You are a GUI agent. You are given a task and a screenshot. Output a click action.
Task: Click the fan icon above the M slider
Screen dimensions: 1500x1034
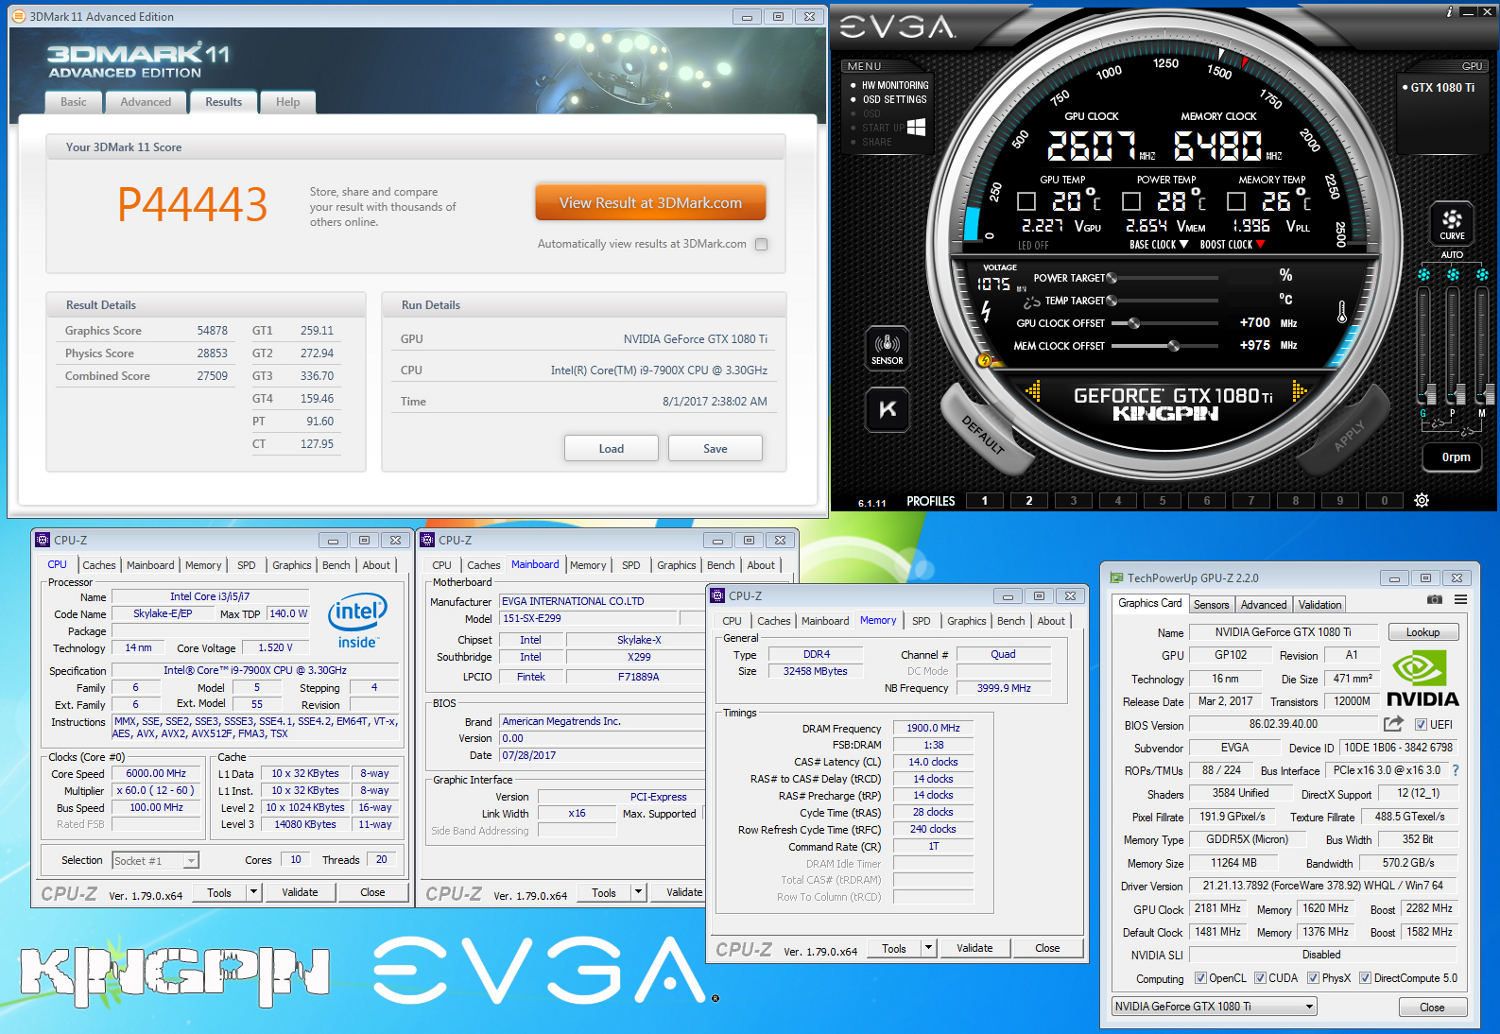click(1482, 274)
